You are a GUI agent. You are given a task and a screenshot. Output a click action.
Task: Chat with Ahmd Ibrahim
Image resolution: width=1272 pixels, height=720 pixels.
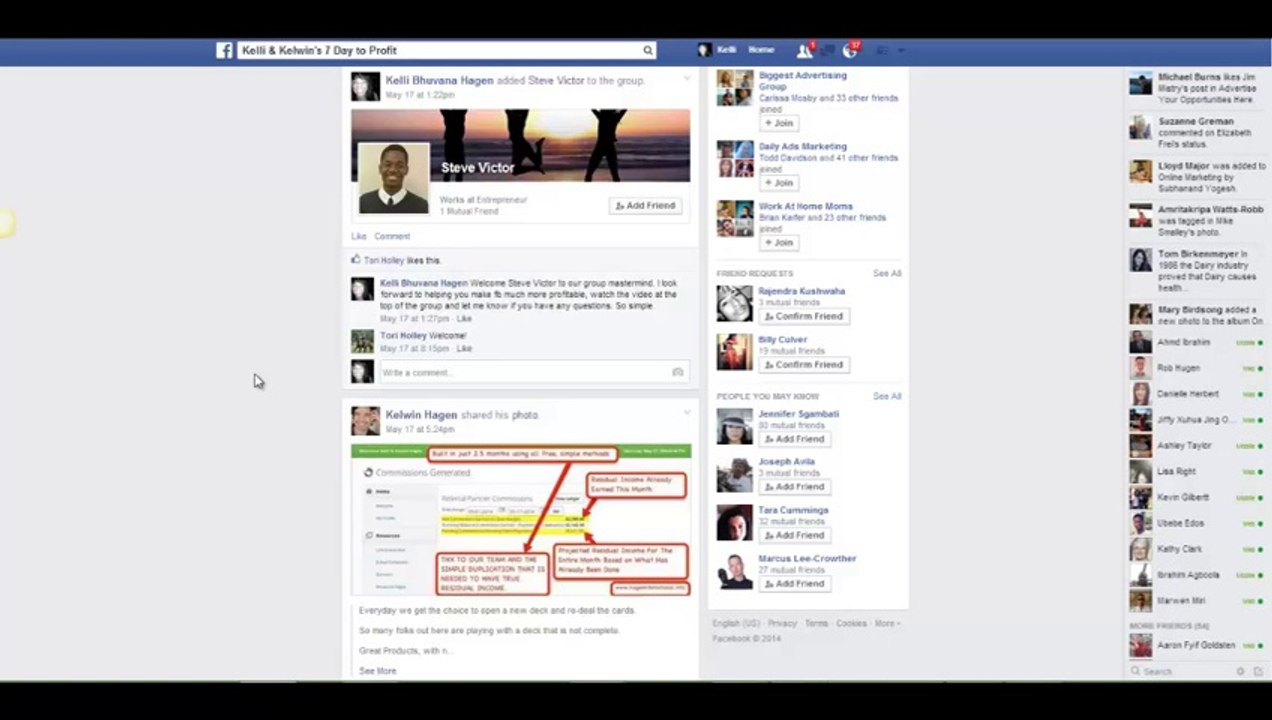pos(1197,342)
